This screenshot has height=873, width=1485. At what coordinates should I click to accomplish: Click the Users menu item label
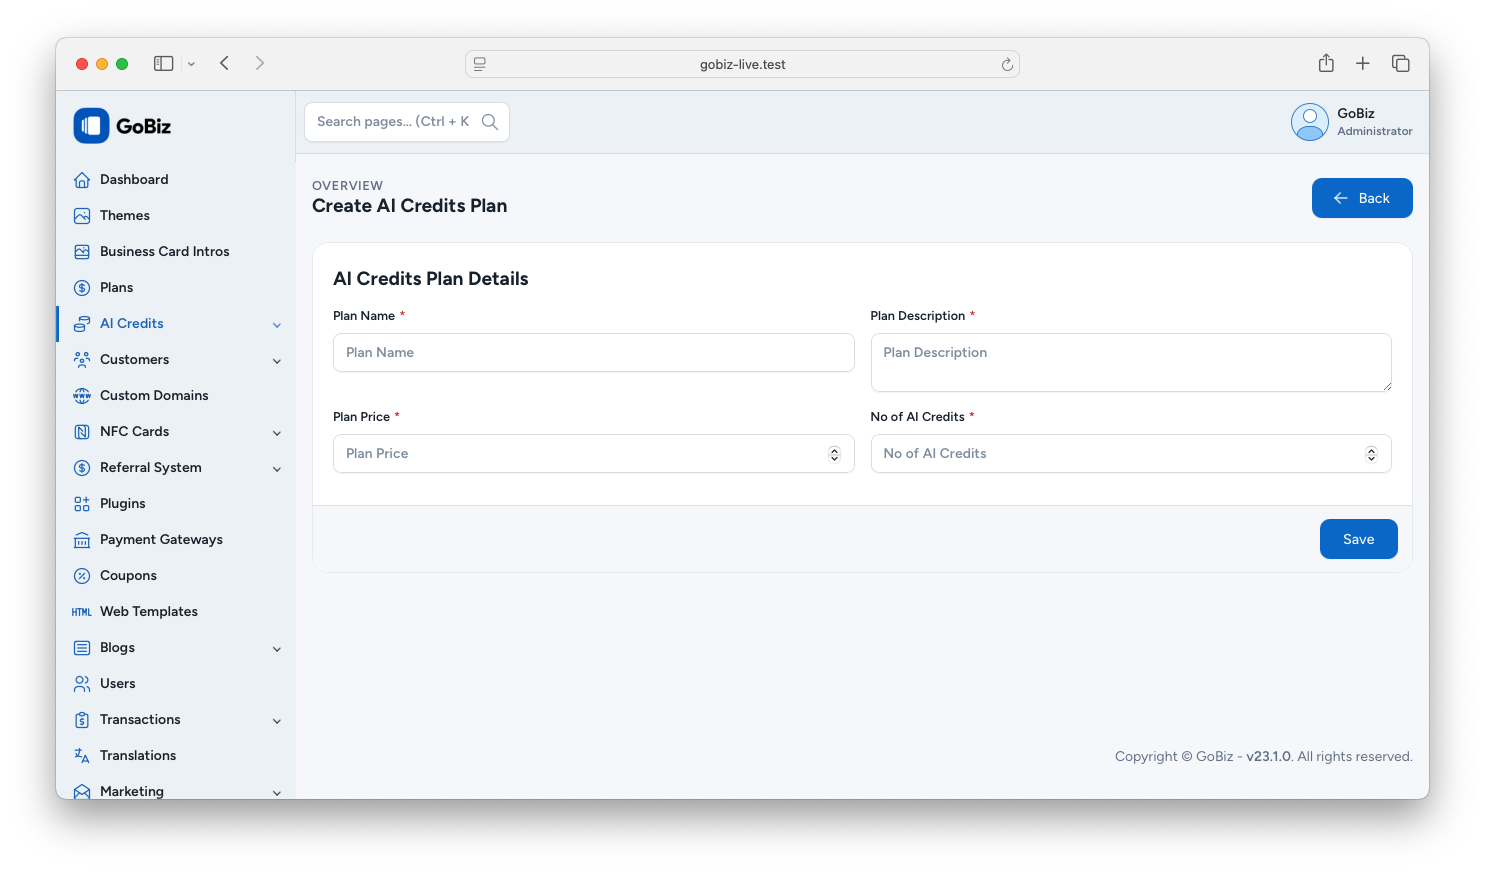point(118,684)
